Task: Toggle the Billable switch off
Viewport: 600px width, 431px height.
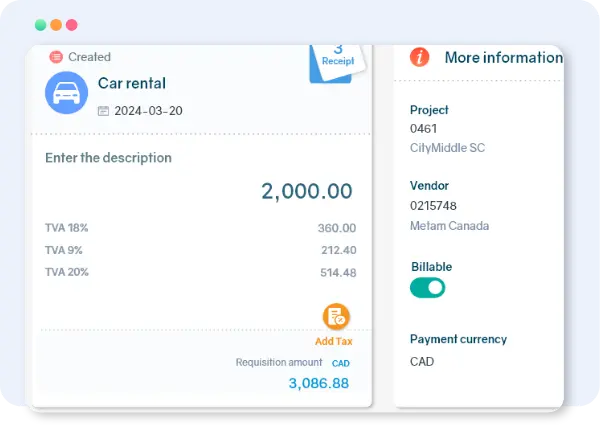Action: [428, 288]
